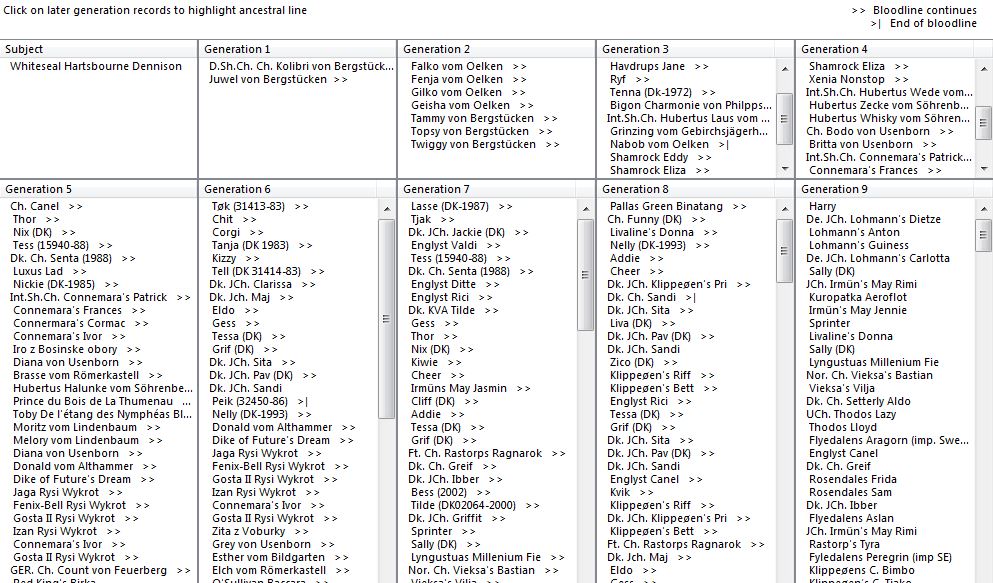
Task: Select Peik (32450-86) record
Action: (x=260, y=401)
